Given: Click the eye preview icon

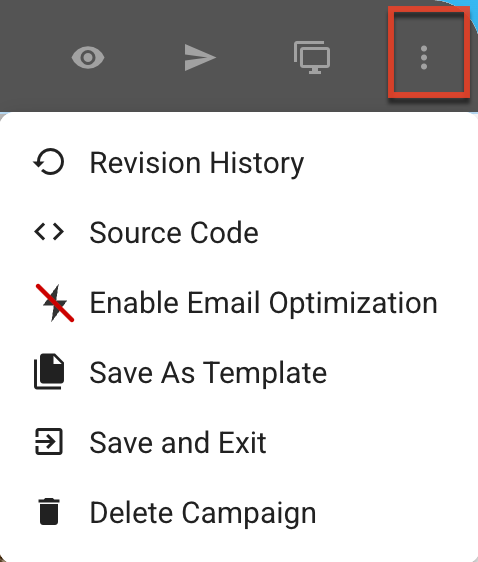Looking at the screenshot, I should coord(88,57).
